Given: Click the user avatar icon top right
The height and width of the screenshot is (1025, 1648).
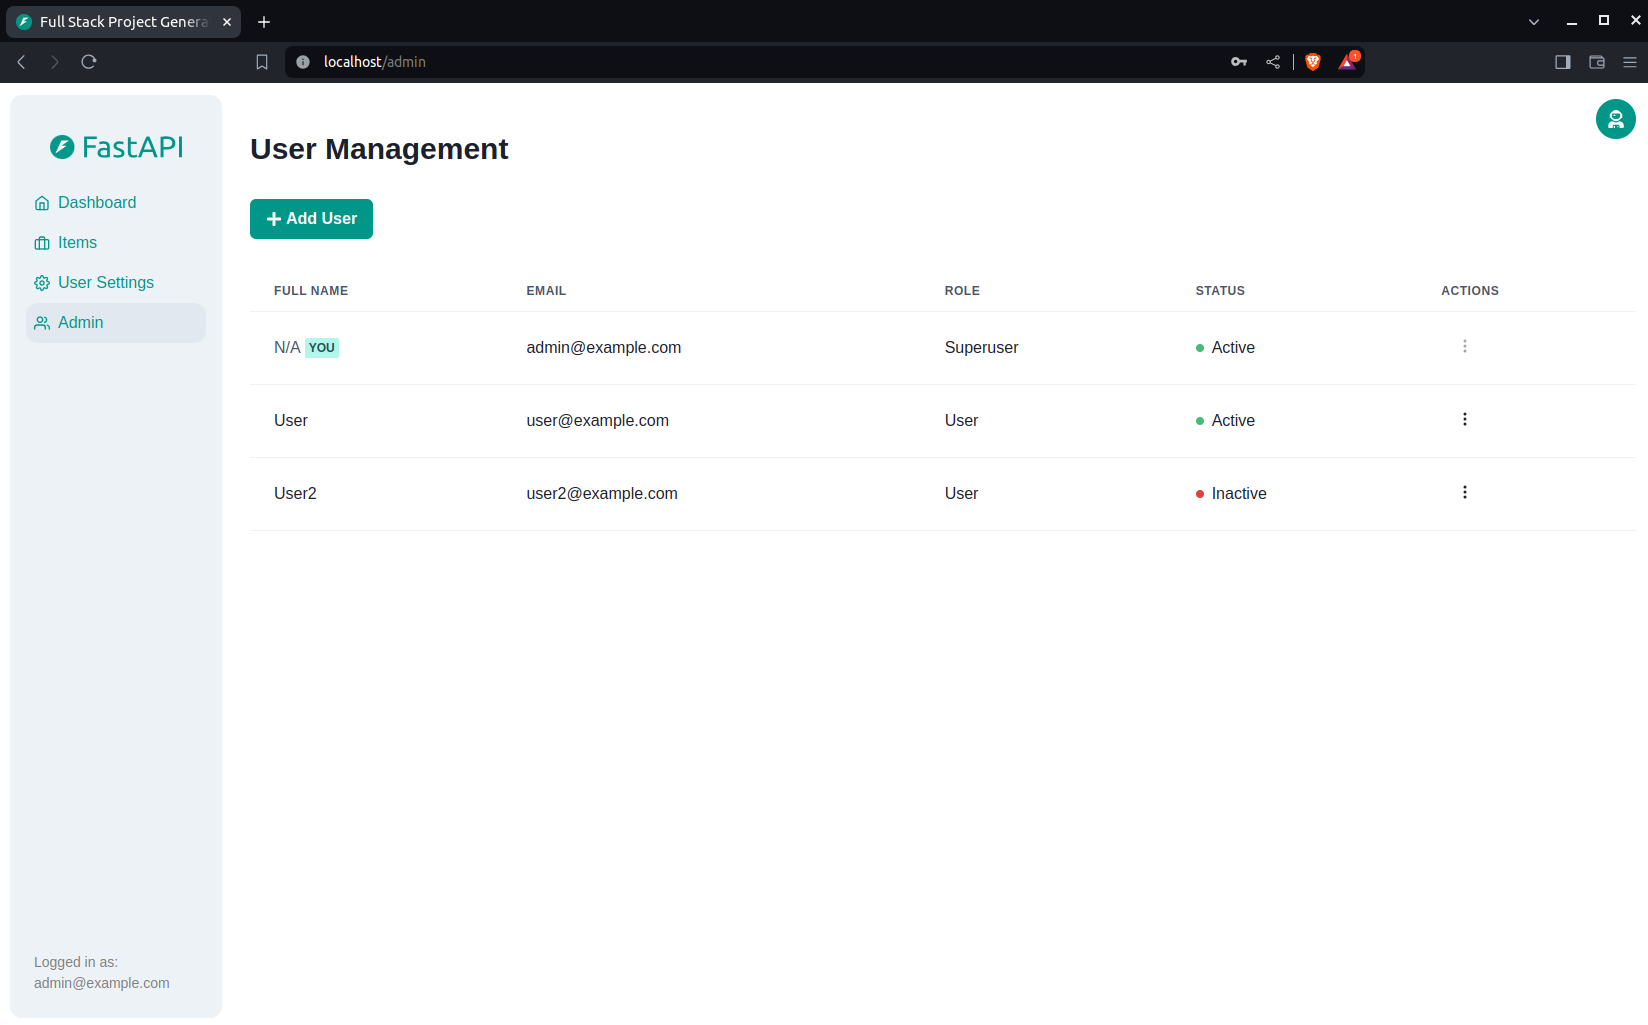Looking at the screenshot, I should pos(1615,119).
